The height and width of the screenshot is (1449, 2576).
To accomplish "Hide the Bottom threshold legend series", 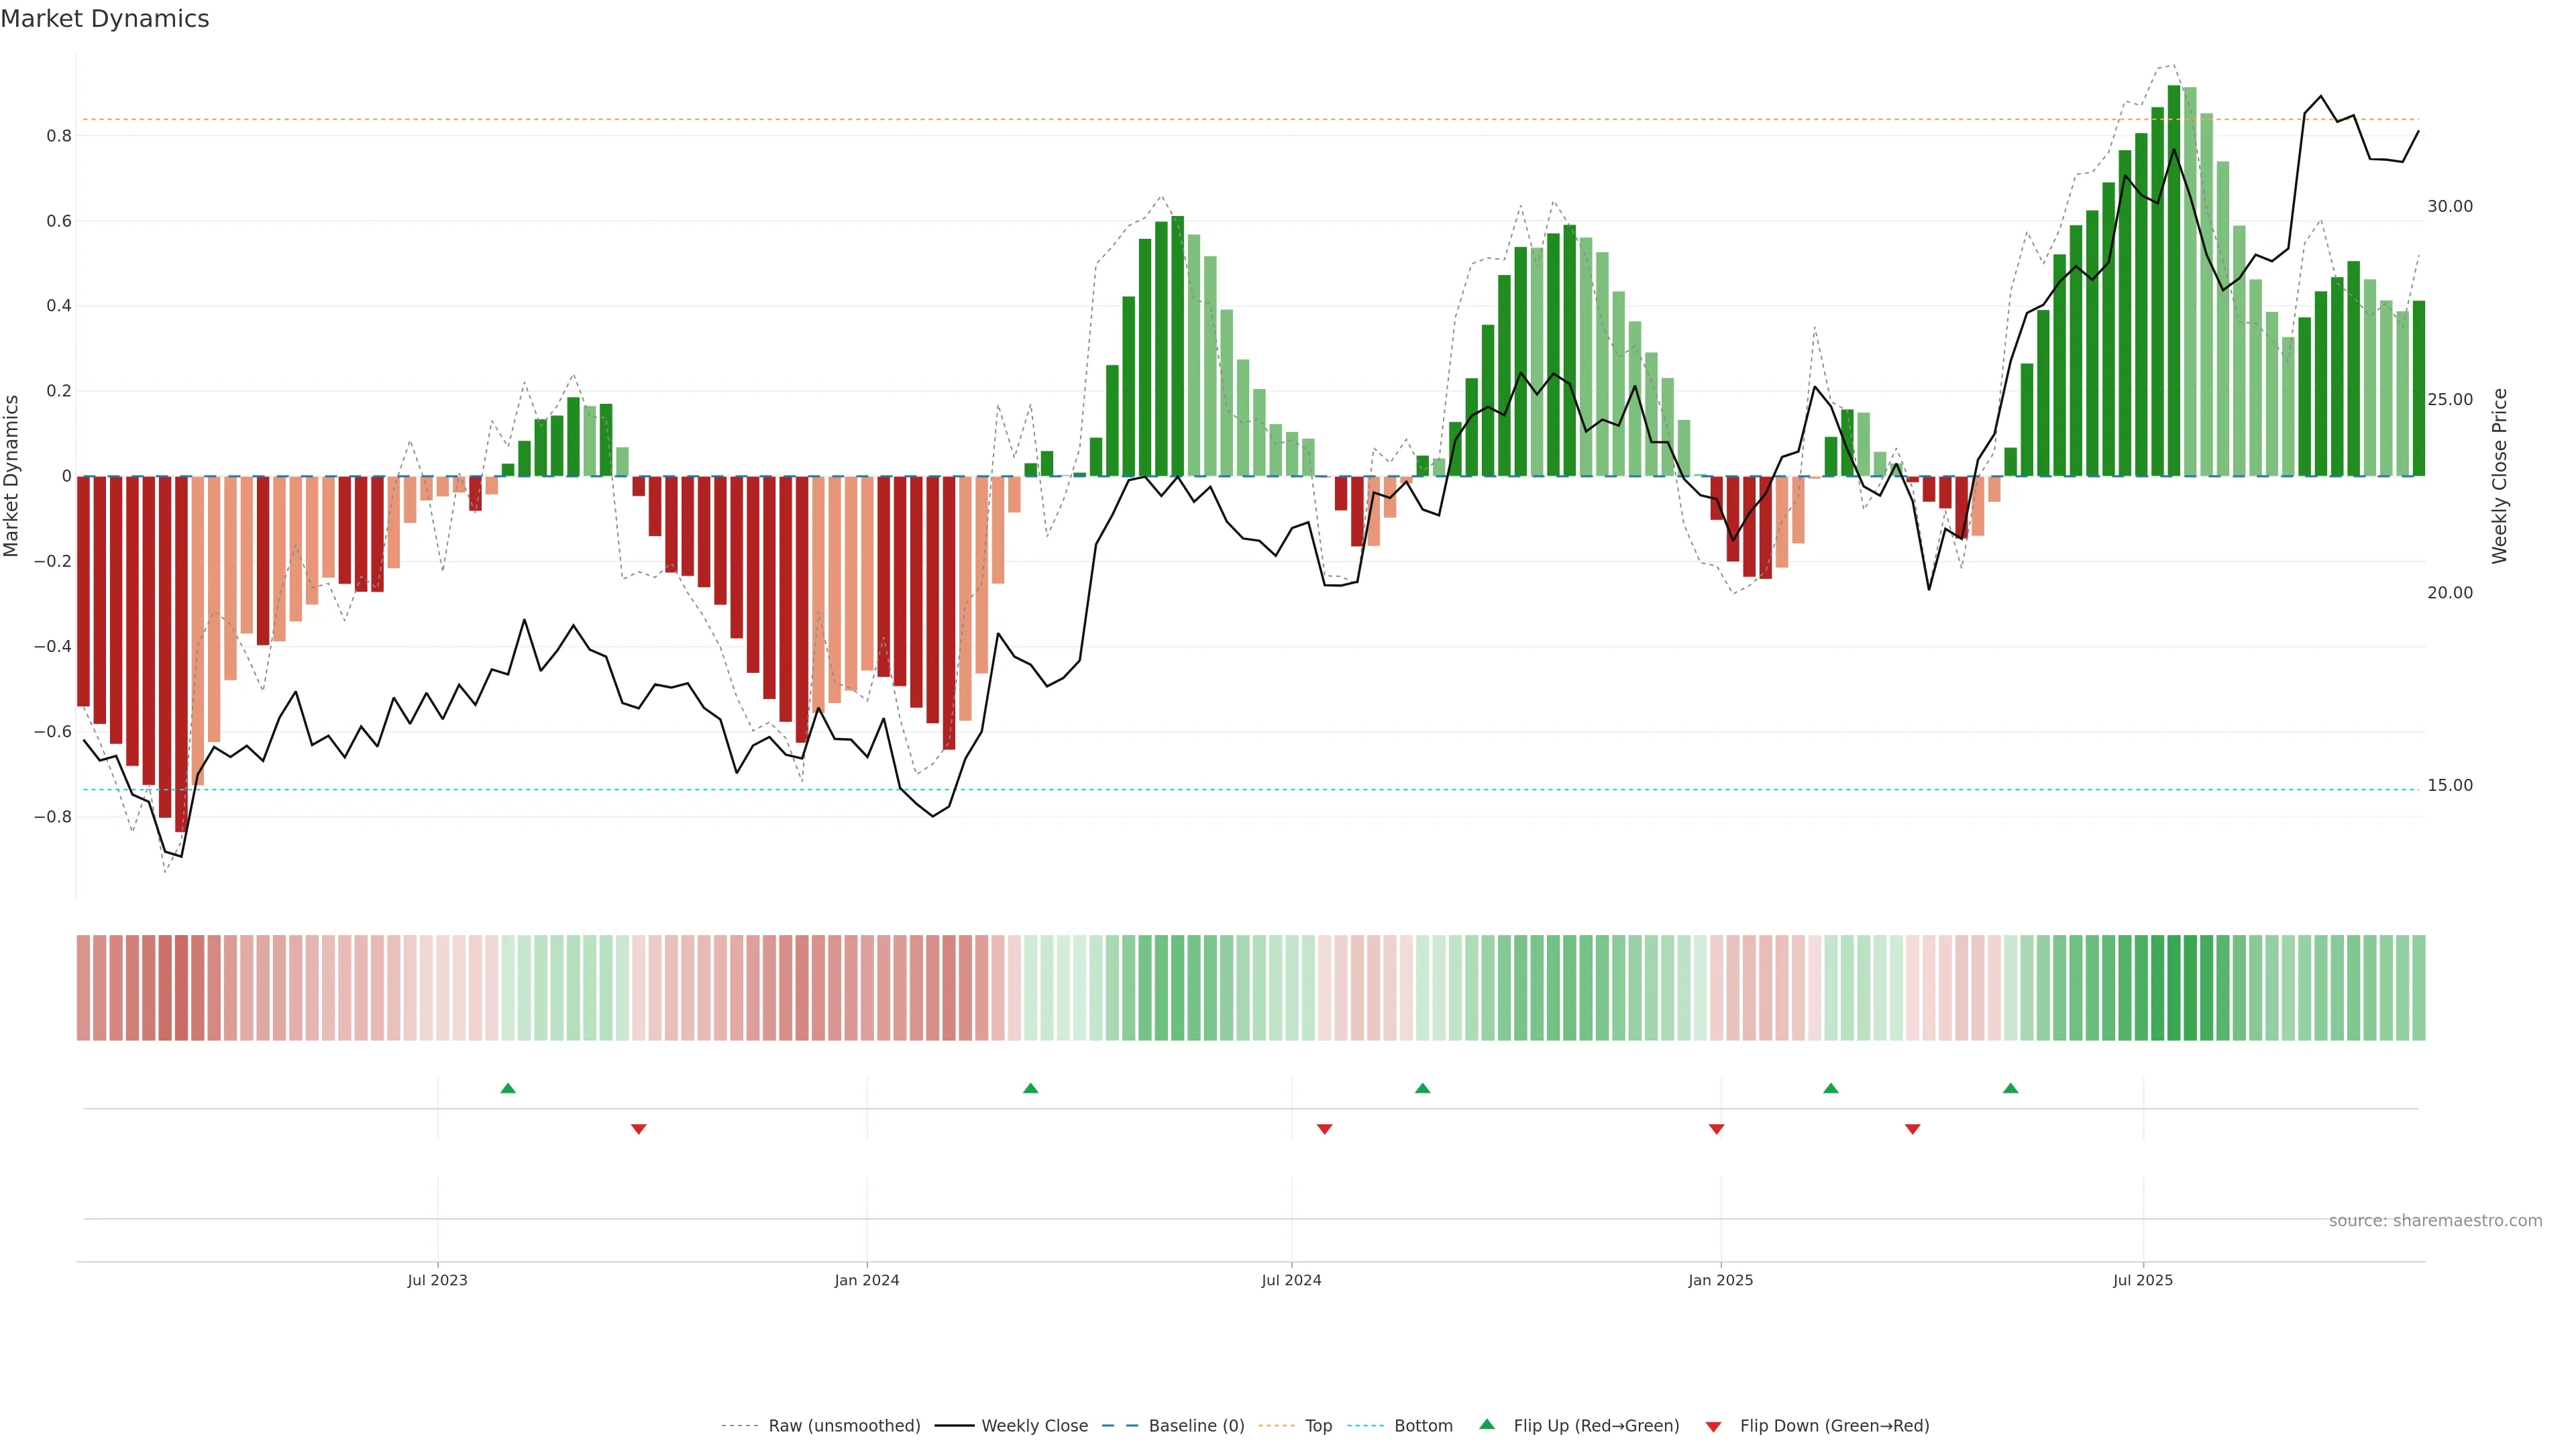I will click(x=1423, y=1426).
